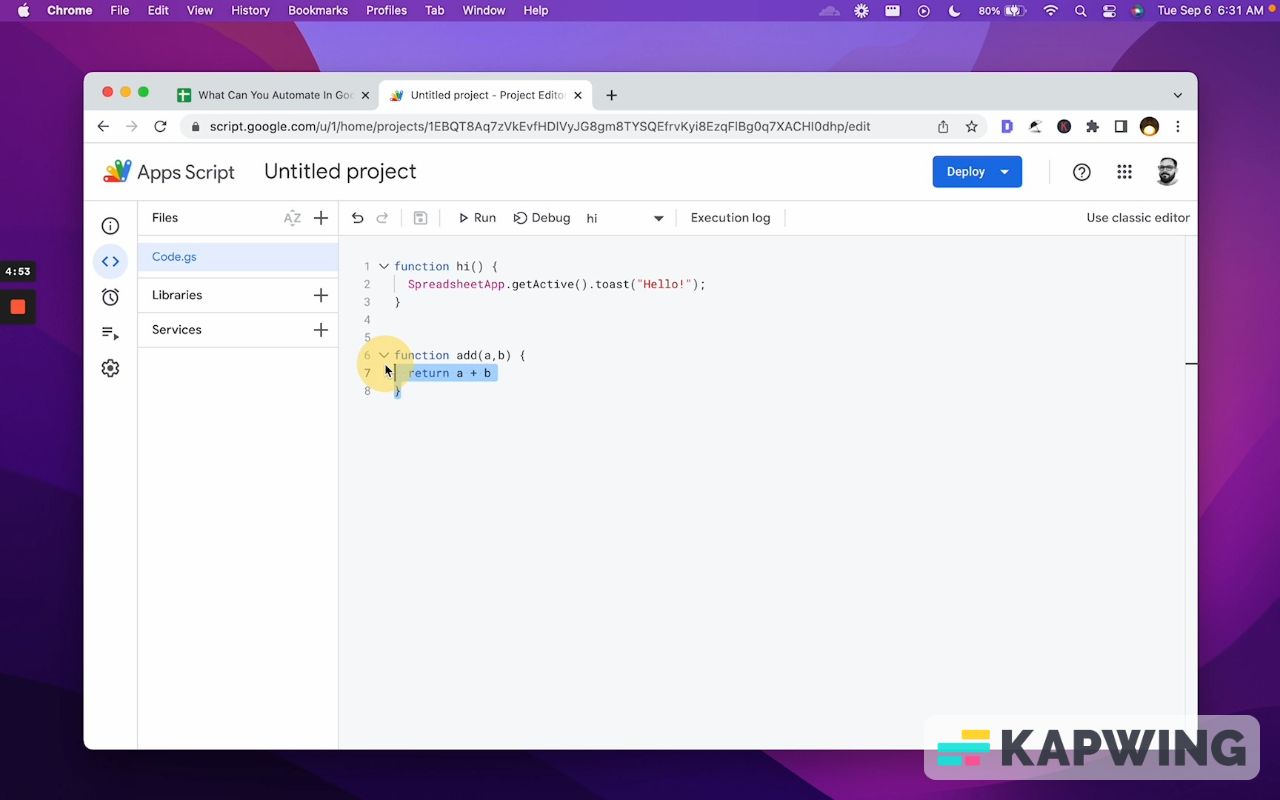Open a new Chrome tab
This screenshot has height=800, width=1280.
(x=611, y=95)
